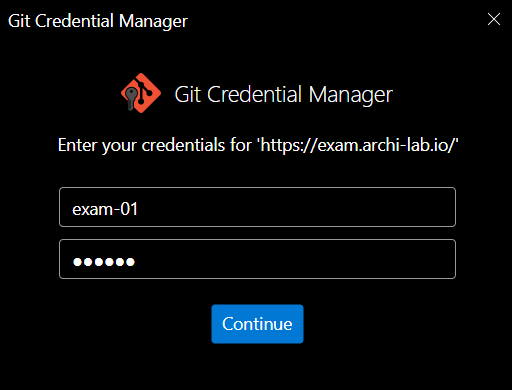512x390 pixels.
Task: Click the https://exam.archi-lab.io/ URL text
Action: [x=357, y=145]
